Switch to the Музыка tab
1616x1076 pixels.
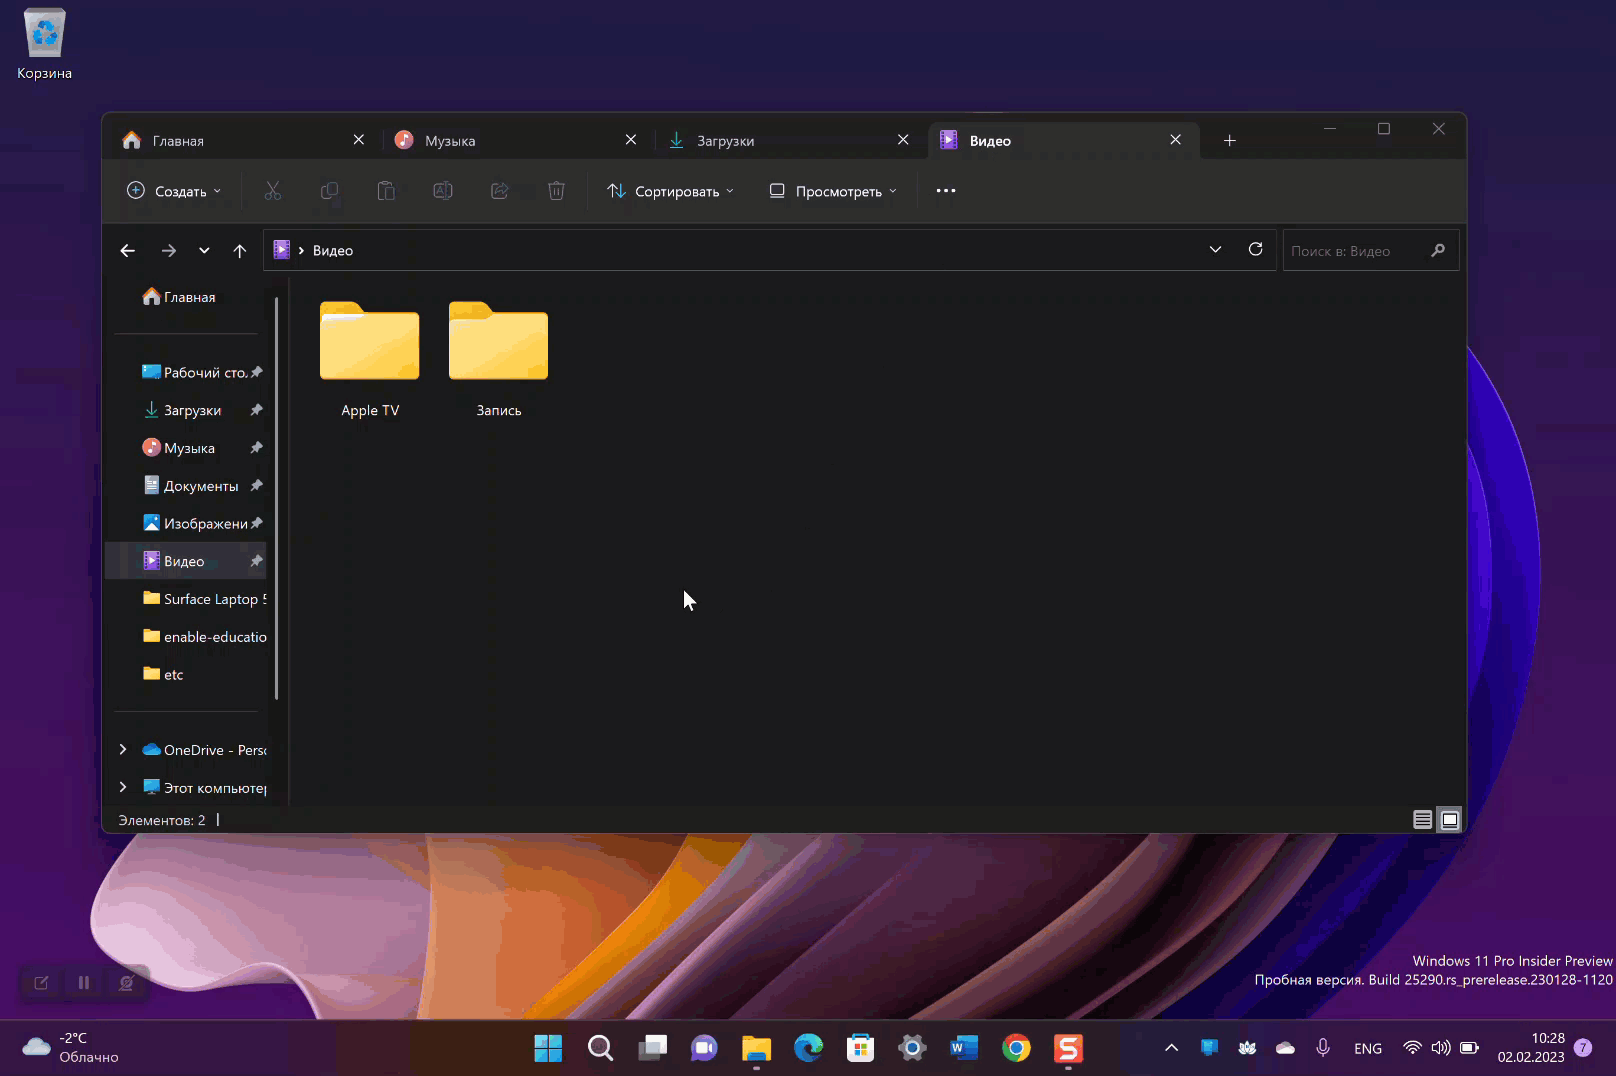tap(516, 141)
